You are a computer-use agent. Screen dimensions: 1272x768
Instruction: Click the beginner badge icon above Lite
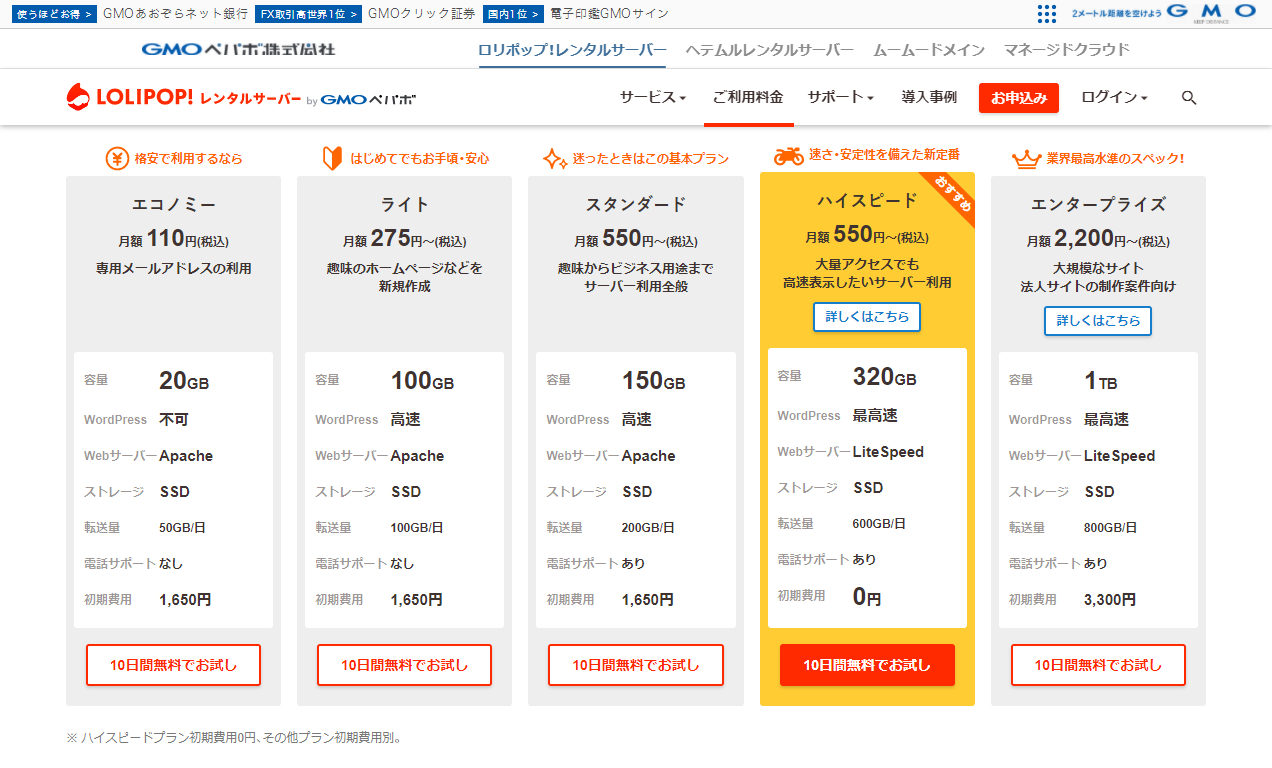click(x=332, y=158)
